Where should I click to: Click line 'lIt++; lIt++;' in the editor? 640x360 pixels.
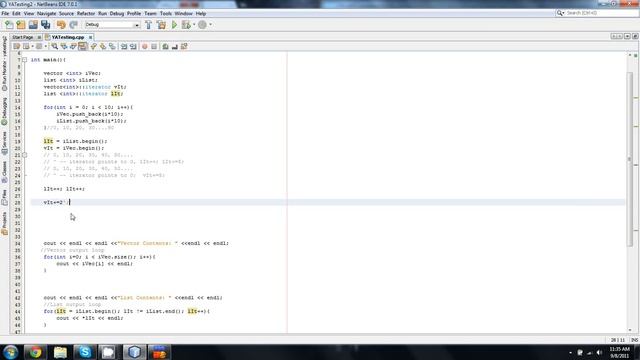point(64,189)
